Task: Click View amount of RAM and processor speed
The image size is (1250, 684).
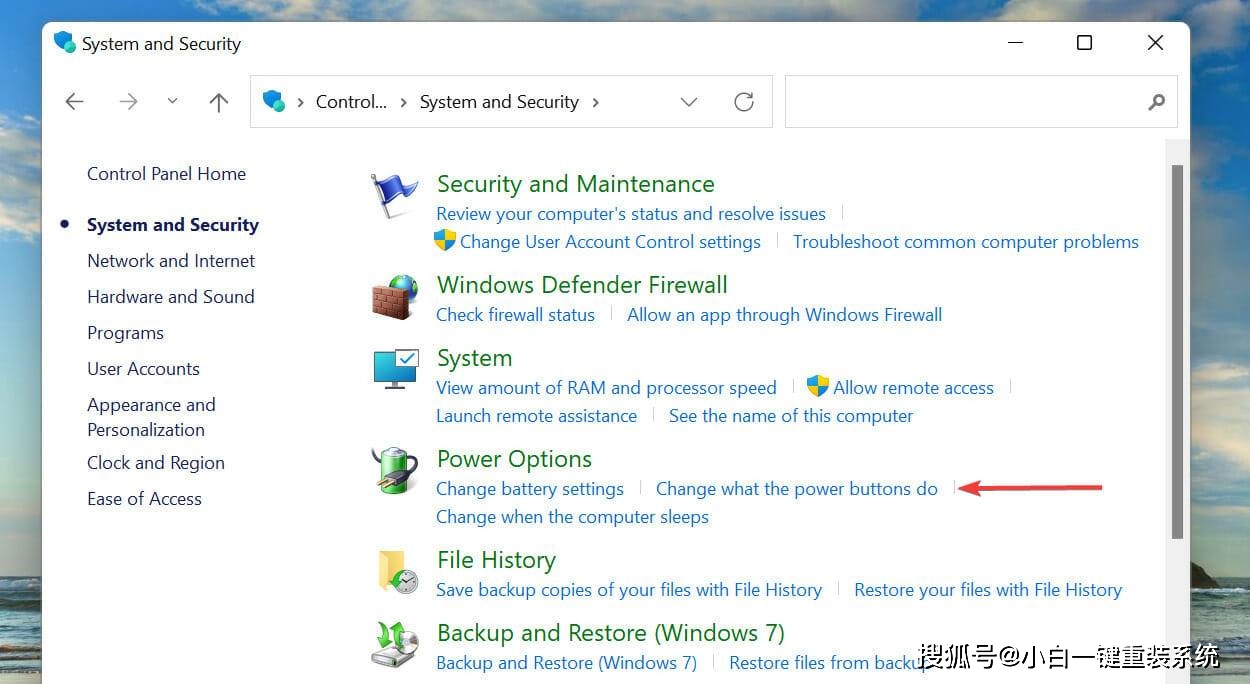Action: (606, 388)
